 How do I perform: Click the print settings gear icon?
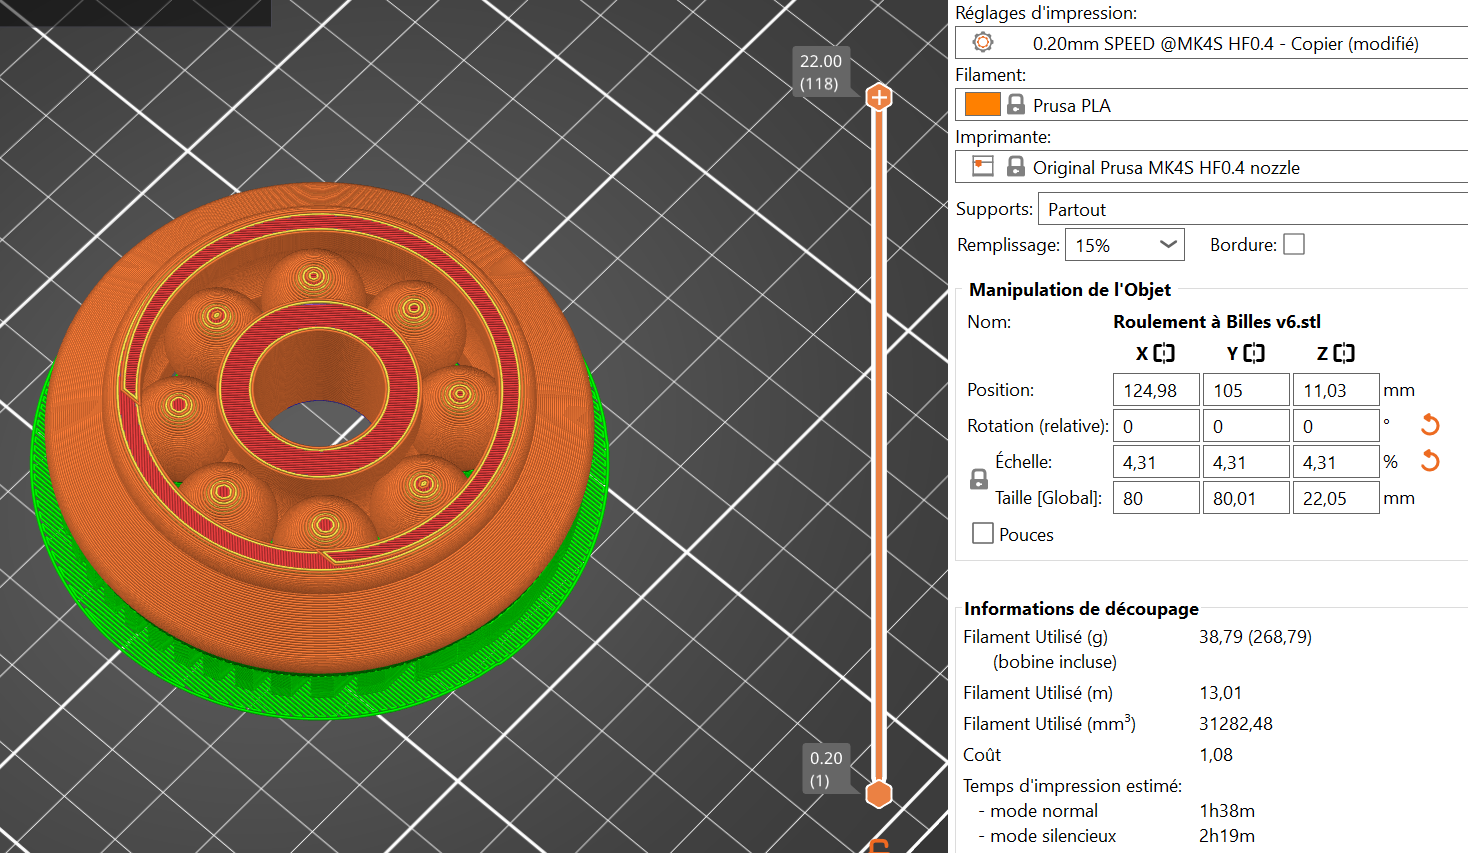[x=983, y=42]
